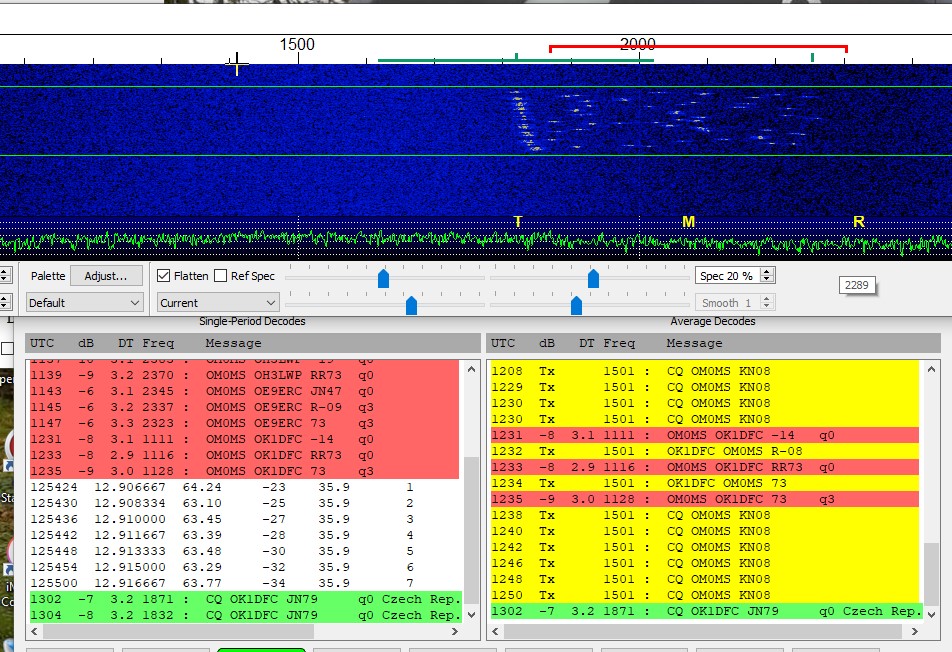This screenshot has height=652, width=952.
Task: Open the Default palette dropdown
Action: [84, 302]
